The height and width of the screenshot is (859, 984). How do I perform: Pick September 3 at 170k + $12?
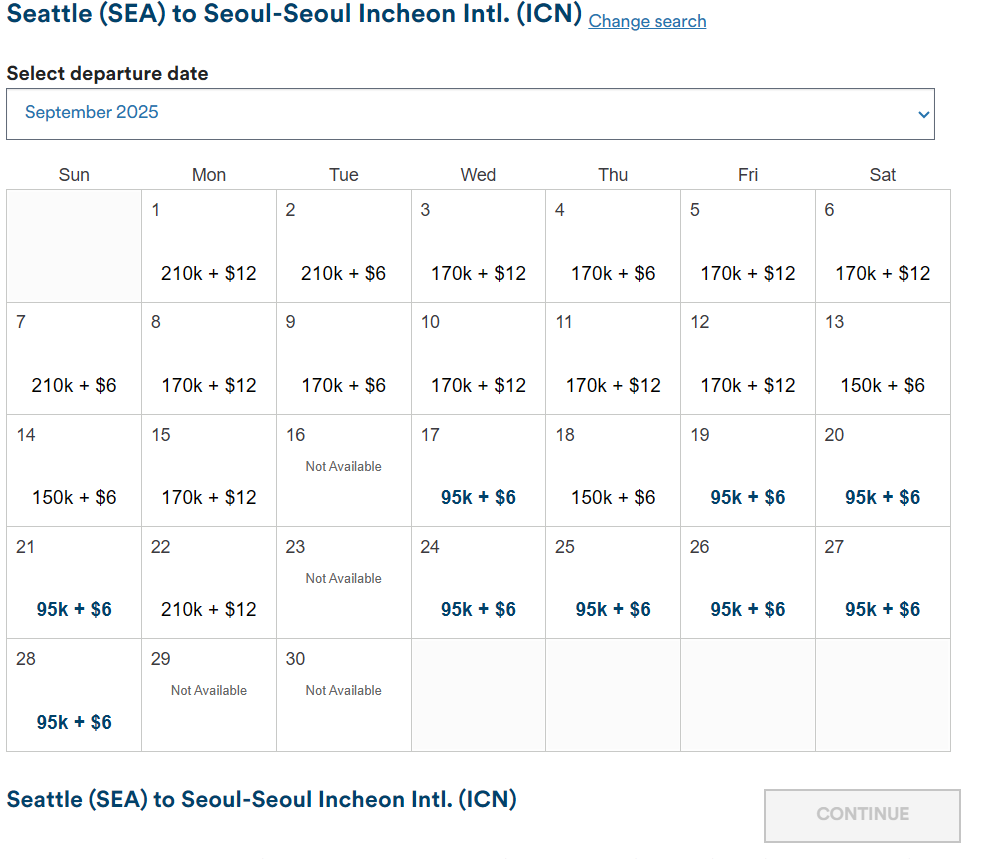[x=478, y=273]
